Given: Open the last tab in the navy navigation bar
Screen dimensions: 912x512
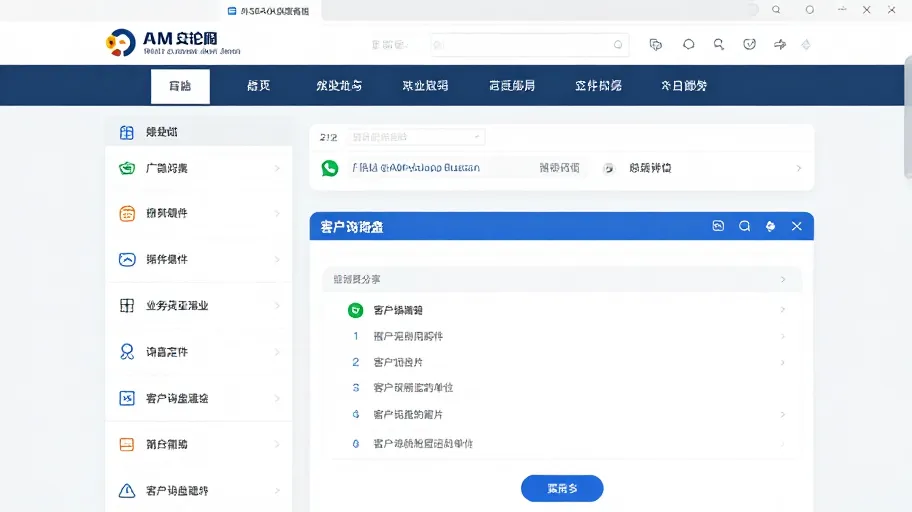Looking at the screenshot, I should pos(684,86).
